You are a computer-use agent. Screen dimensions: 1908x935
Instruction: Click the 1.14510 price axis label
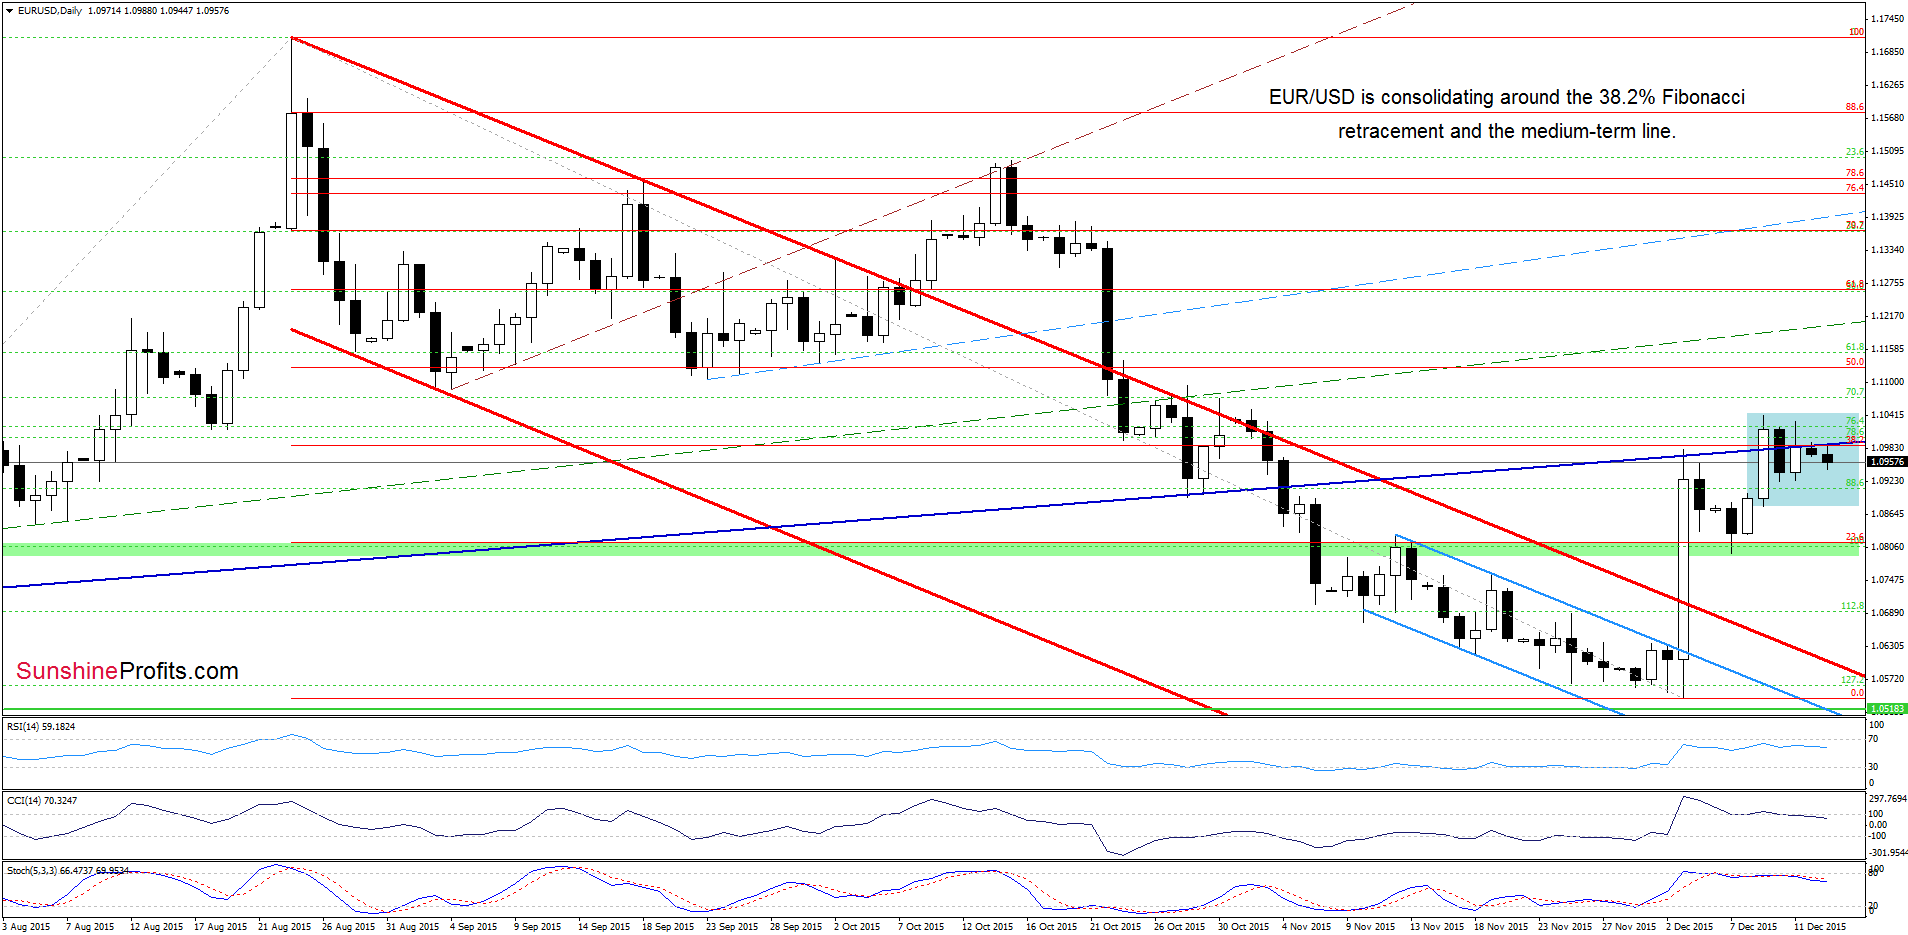[1887, 184]
